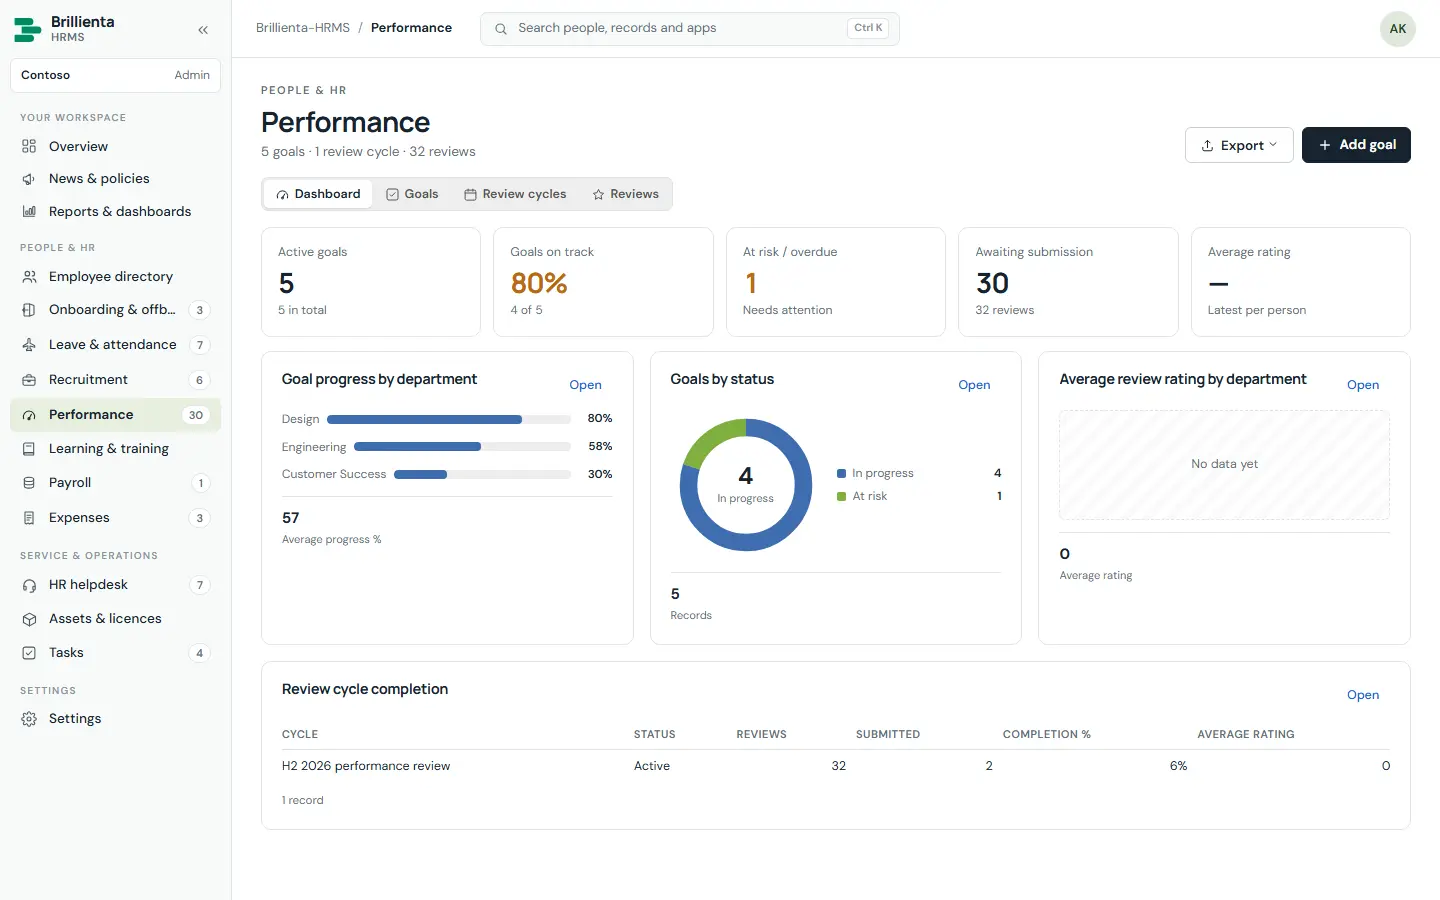
Task: Switch to the Goals tab
Action: [412, 194]
